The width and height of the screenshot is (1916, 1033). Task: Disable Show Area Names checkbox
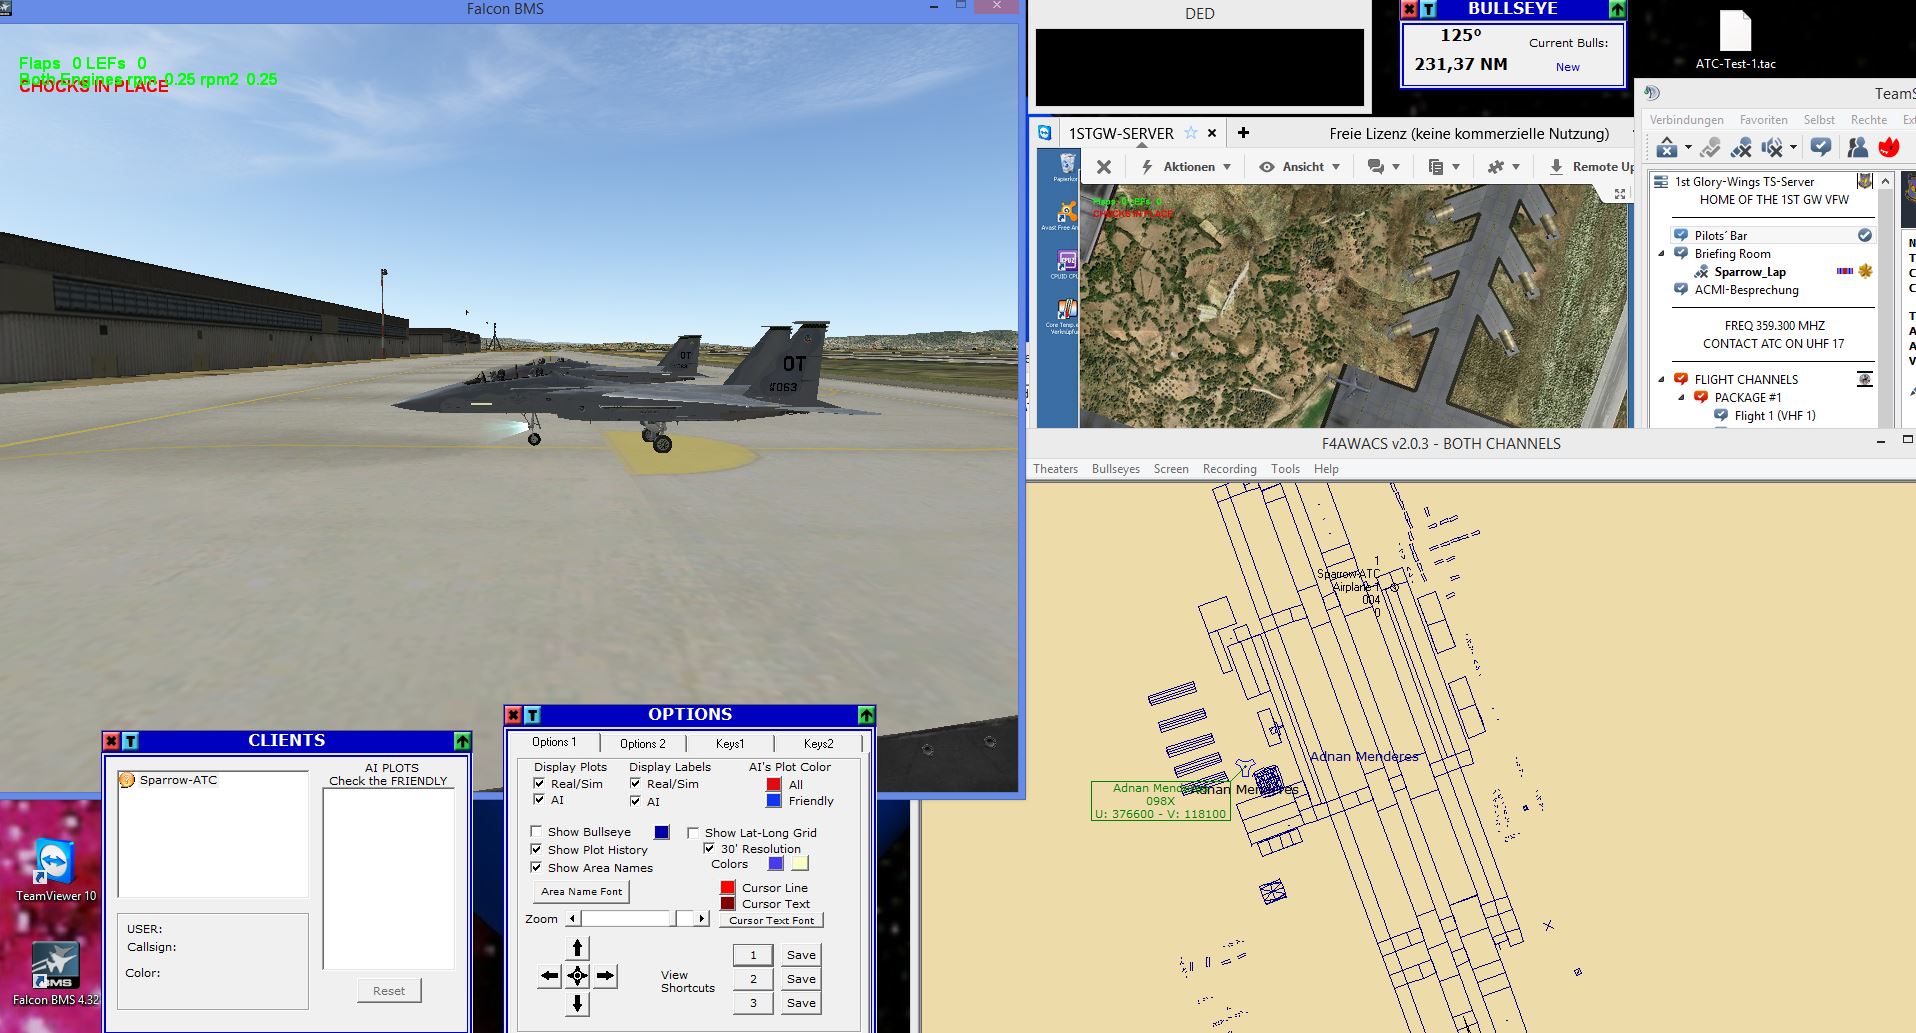[x=536, y=867]
